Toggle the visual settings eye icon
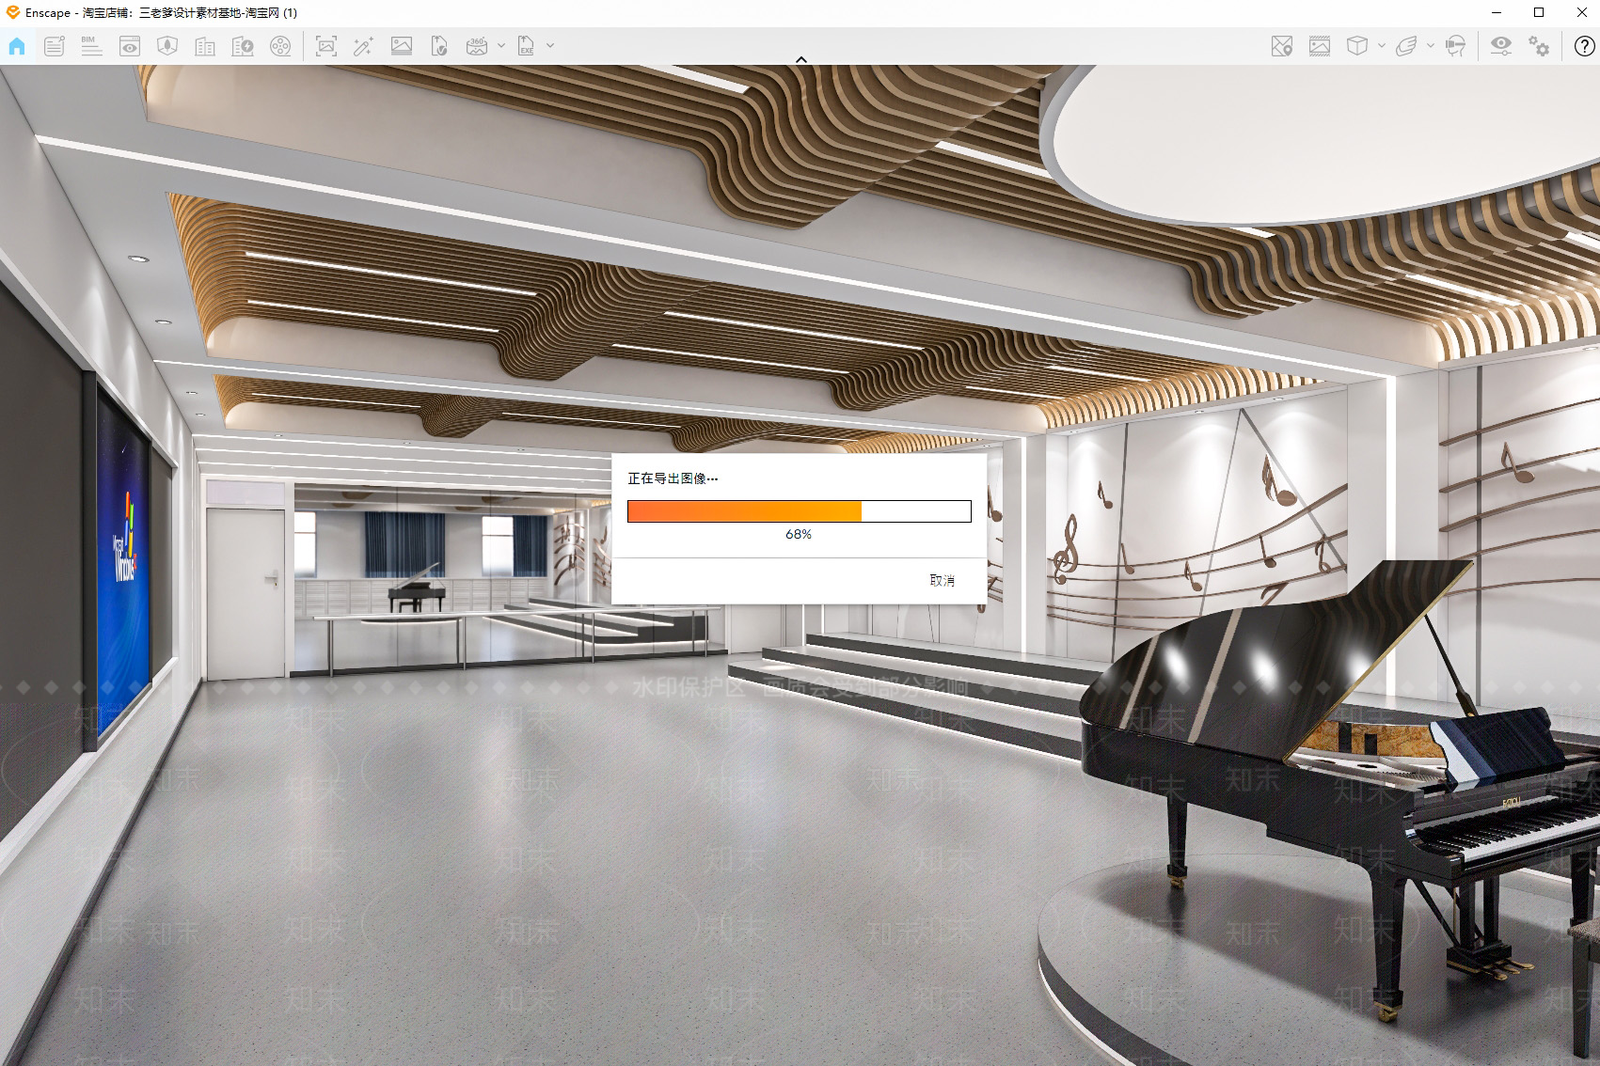The image size is (1600, 1066). [1501, 46]
